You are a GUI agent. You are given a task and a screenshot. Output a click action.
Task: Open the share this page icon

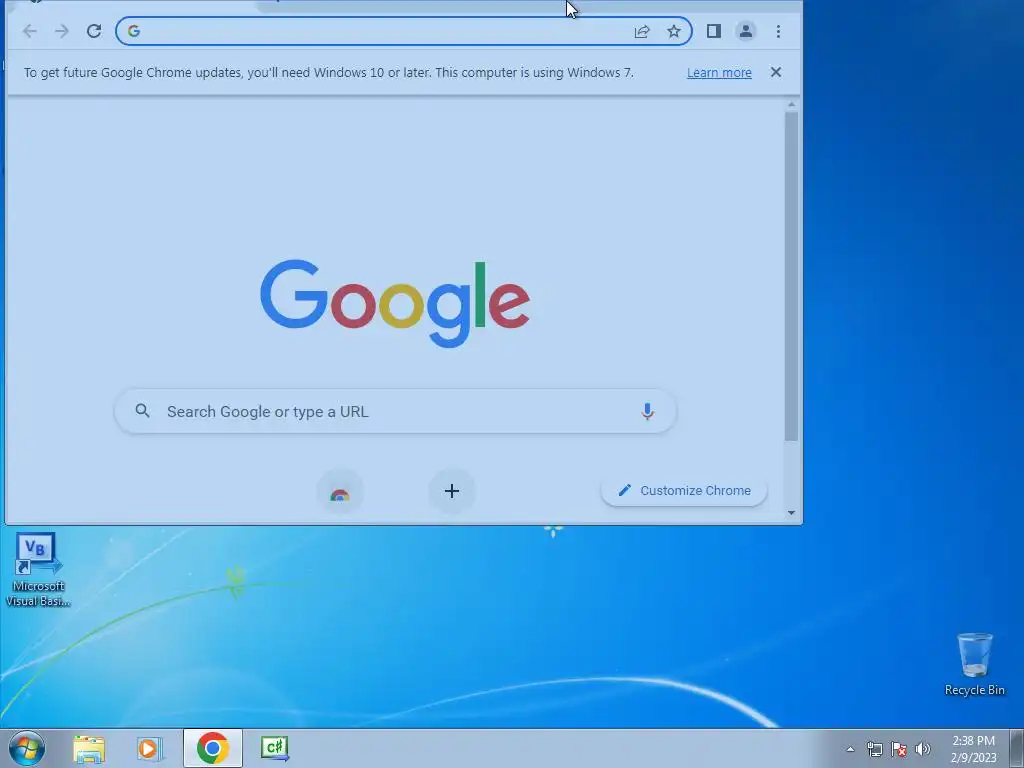click(x=642, y=31)
